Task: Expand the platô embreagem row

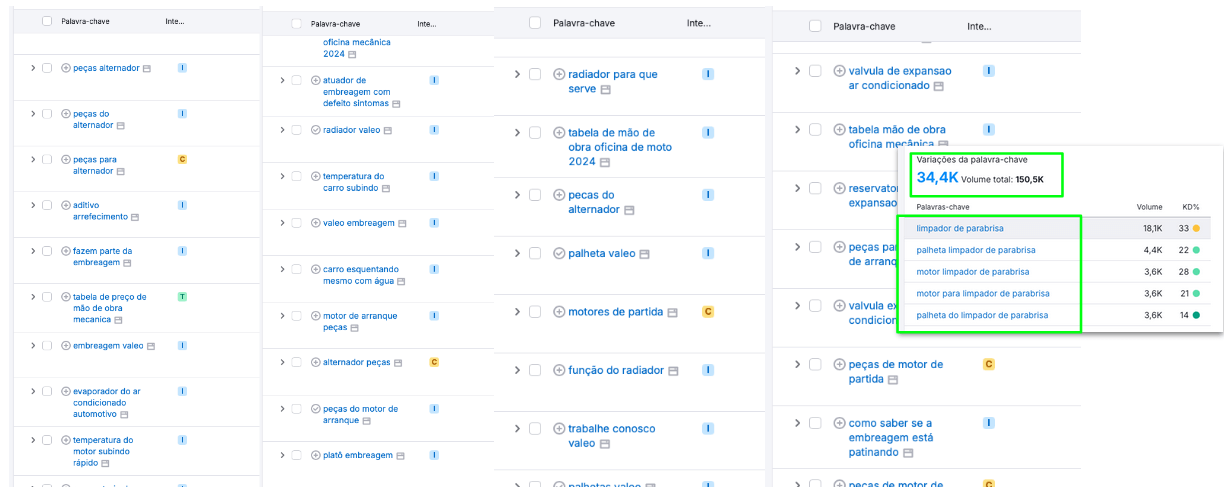Action: point(283,455)
